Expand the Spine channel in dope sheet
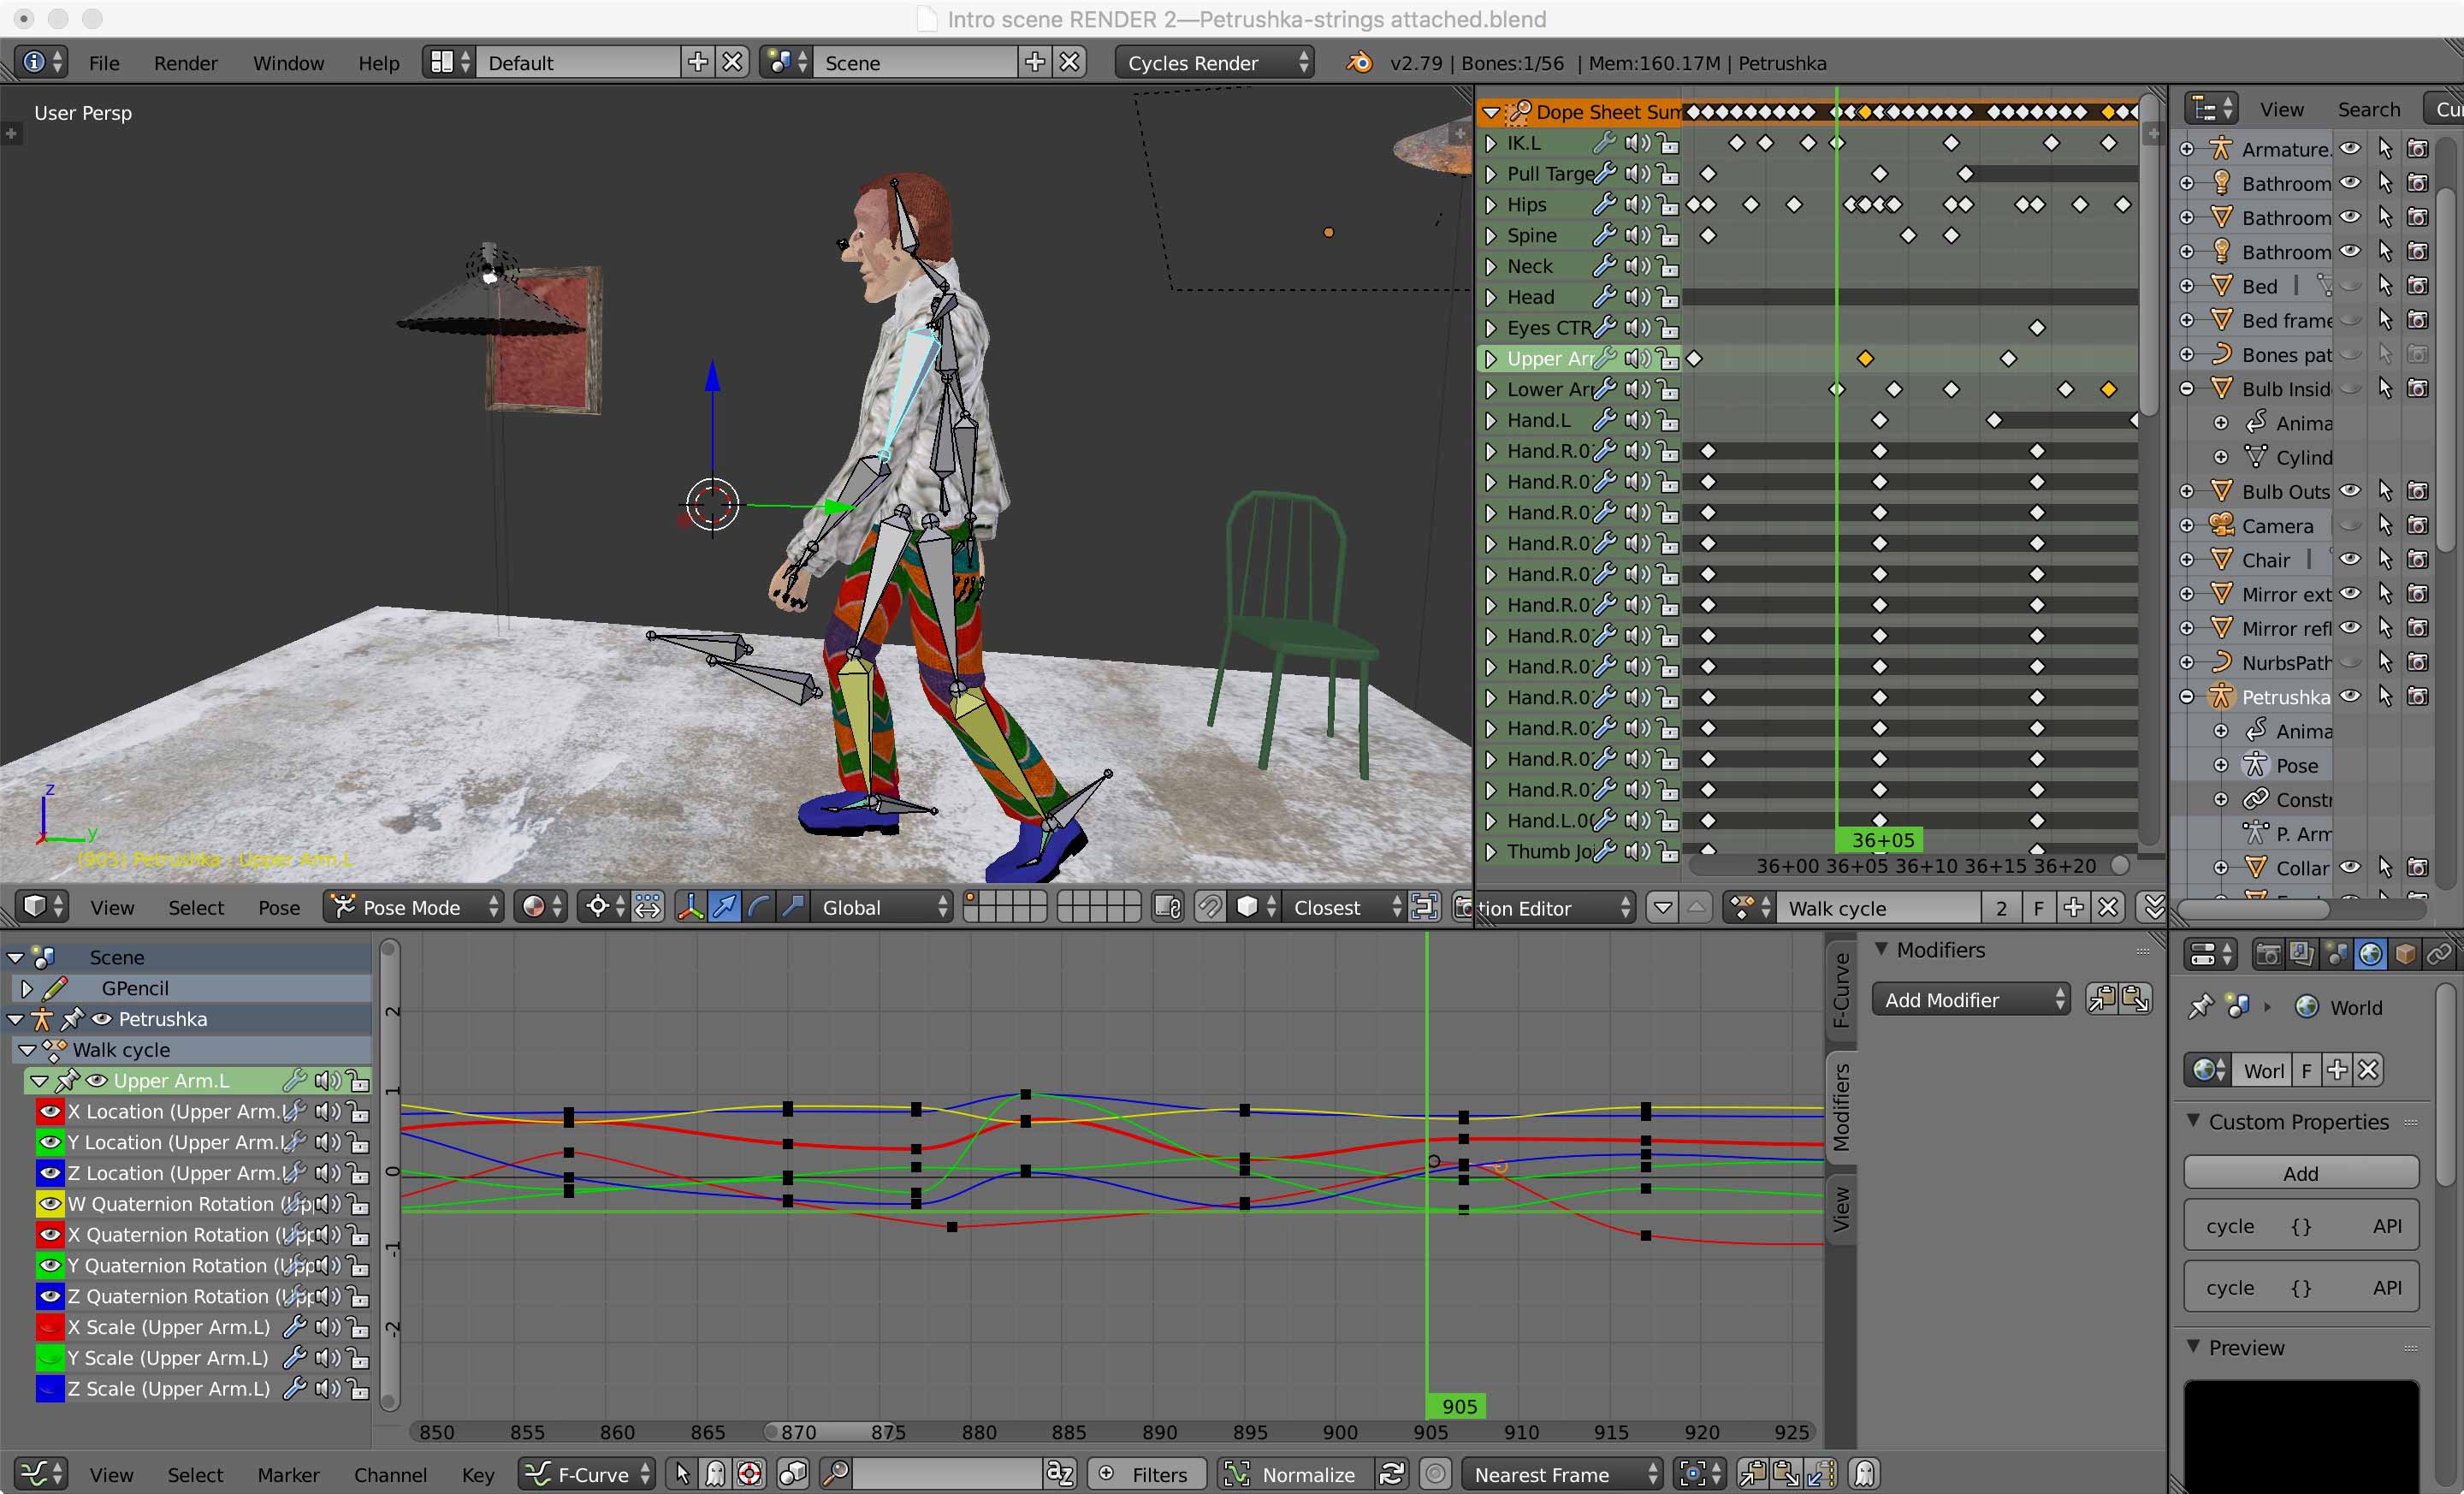Viewport: 2464px width, 1494px height. (1491, 236)
